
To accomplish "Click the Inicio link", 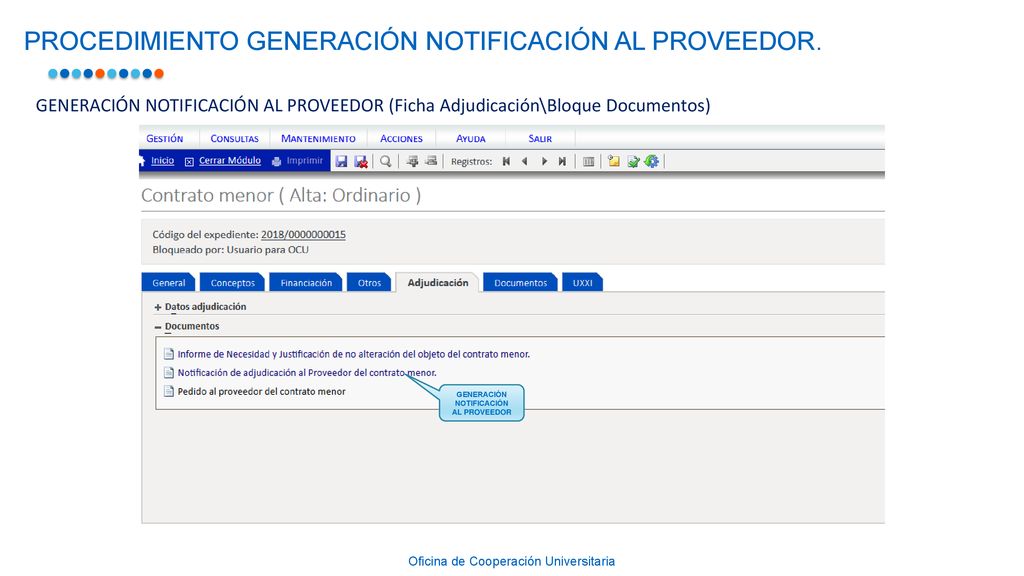I will (x=163, y=161).
